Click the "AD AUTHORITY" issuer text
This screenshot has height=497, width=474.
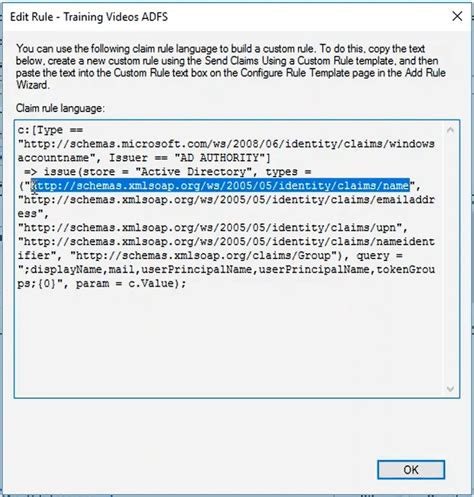click(219, 158)
